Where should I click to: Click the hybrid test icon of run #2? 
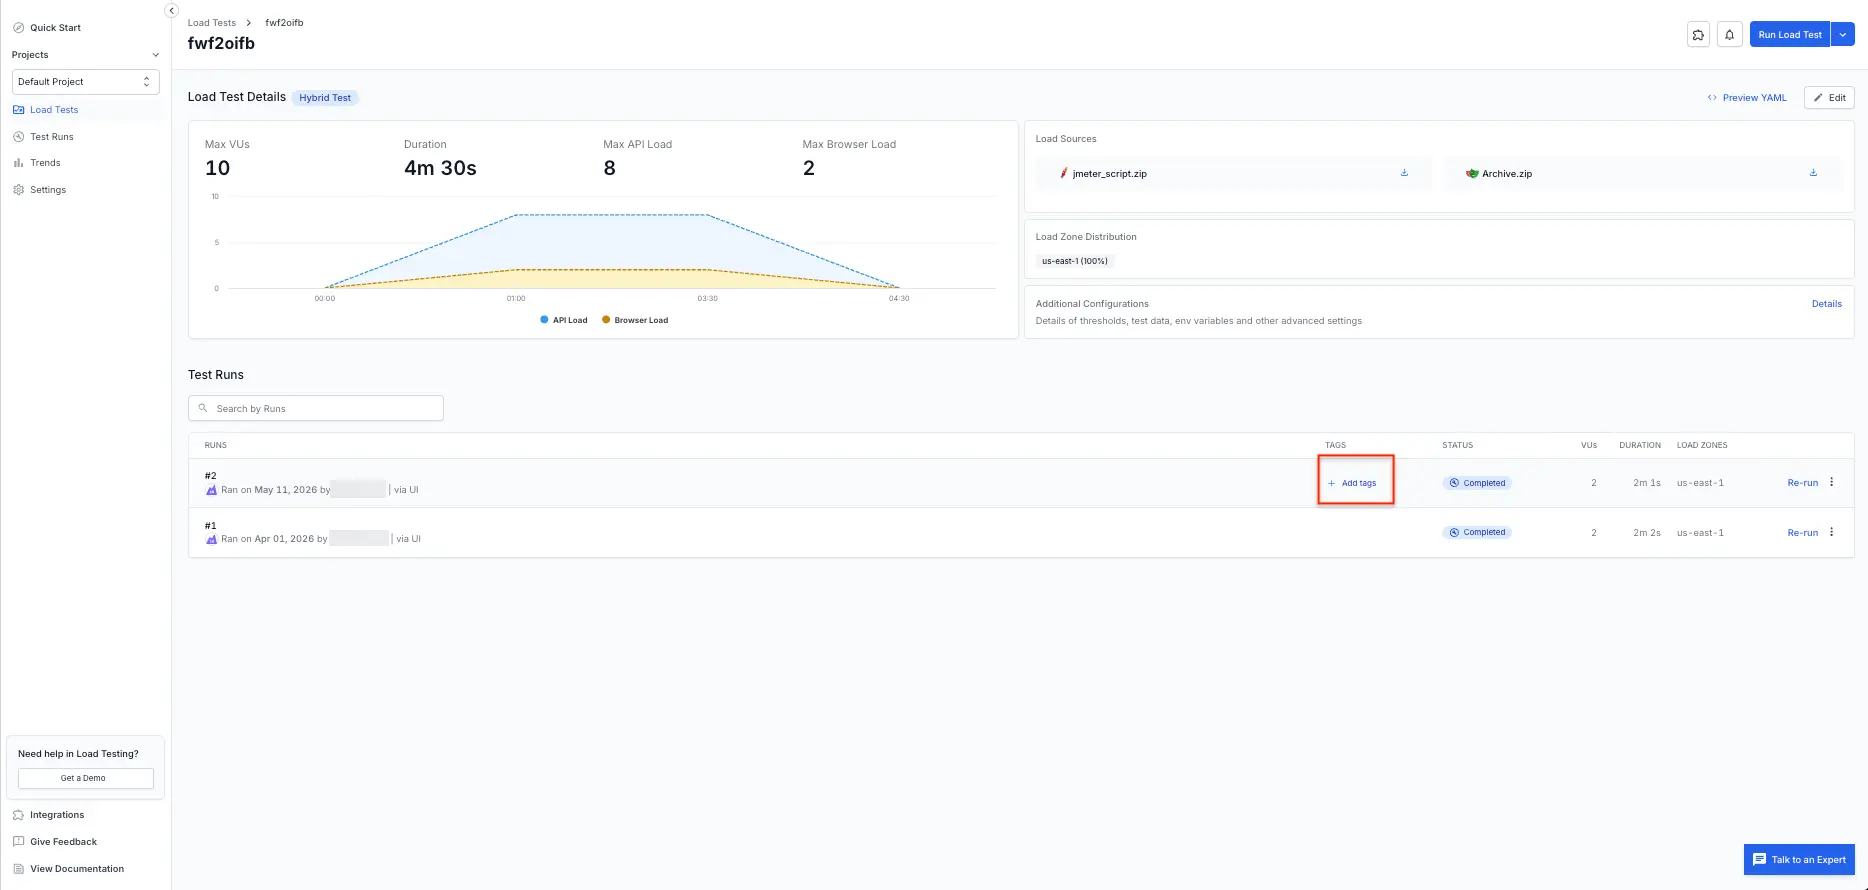211,490
